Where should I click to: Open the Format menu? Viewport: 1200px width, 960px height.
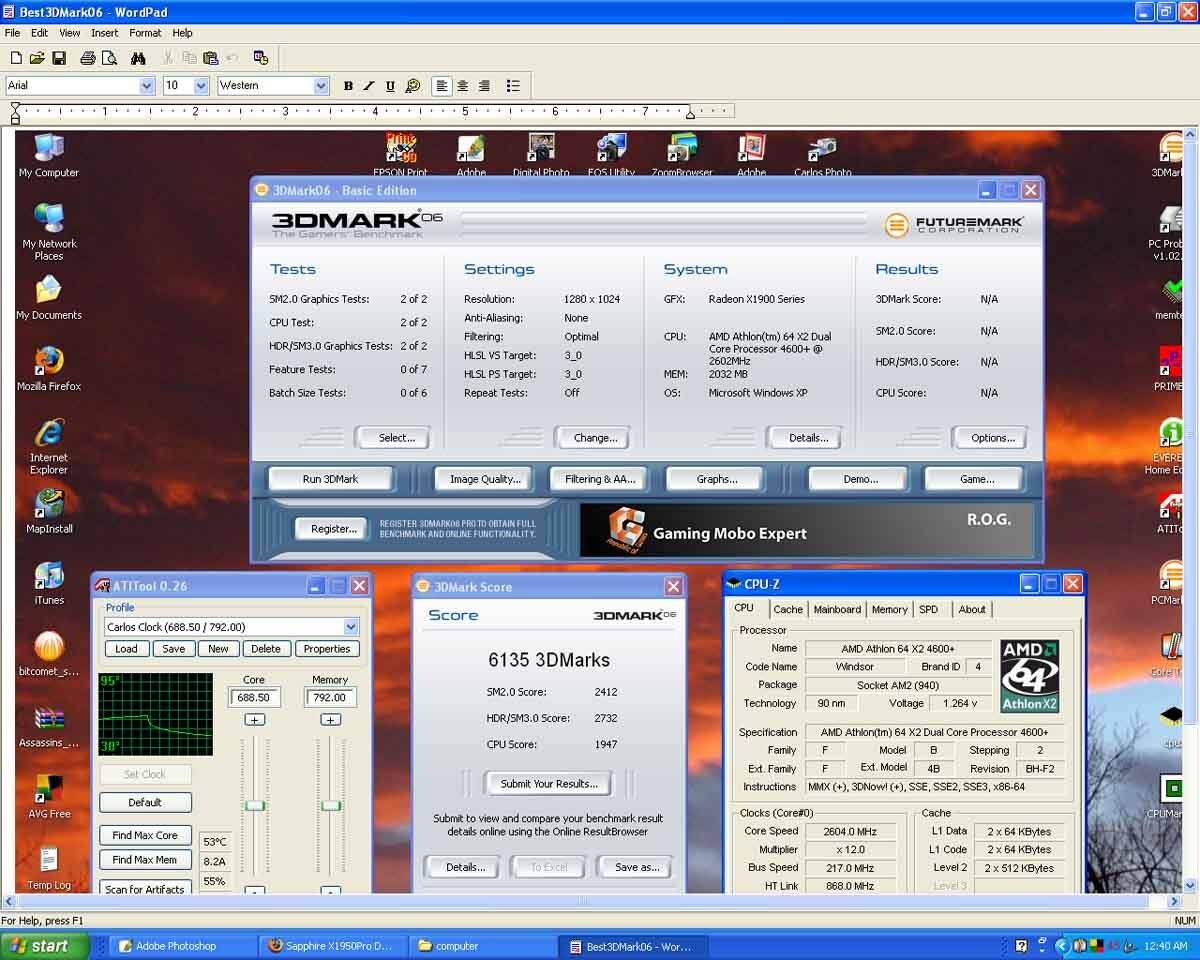click(x=145, y=33)
